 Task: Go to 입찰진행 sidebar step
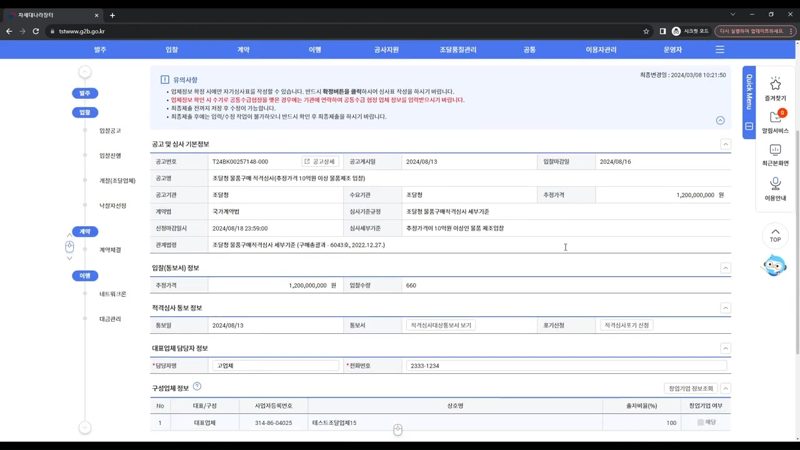pyautogui.click(x=110, y=156)
